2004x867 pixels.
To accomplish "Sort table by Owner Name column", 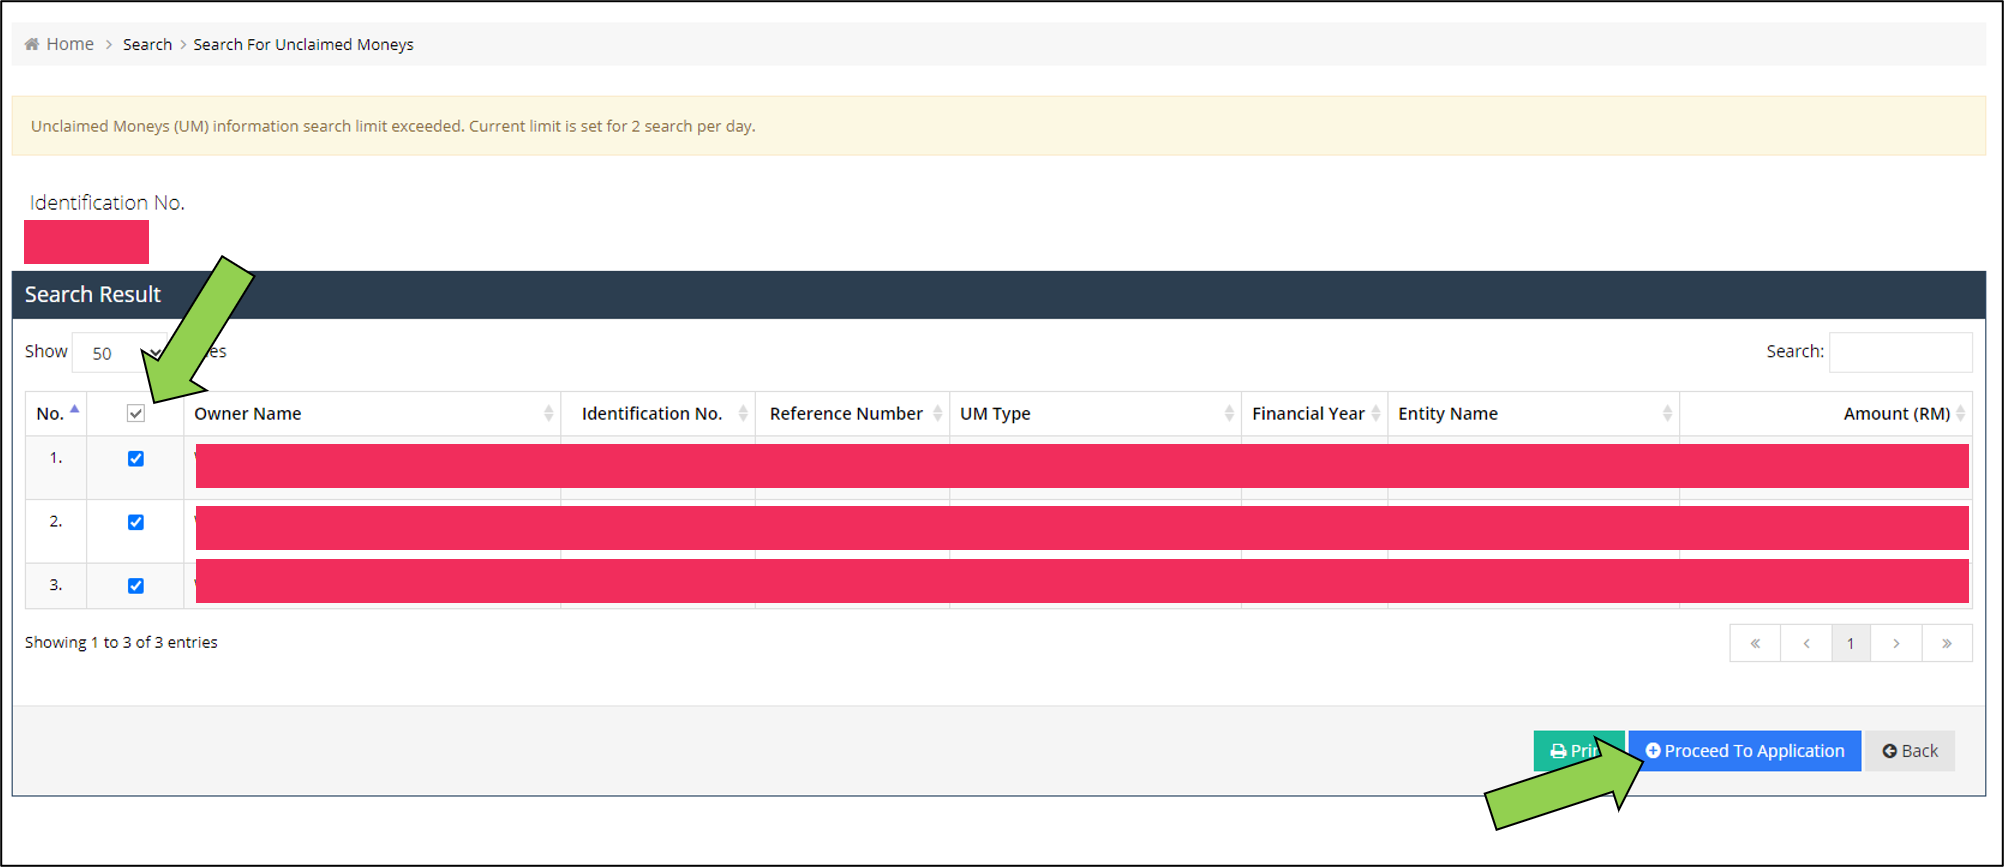I will click(x=372, y=414).
